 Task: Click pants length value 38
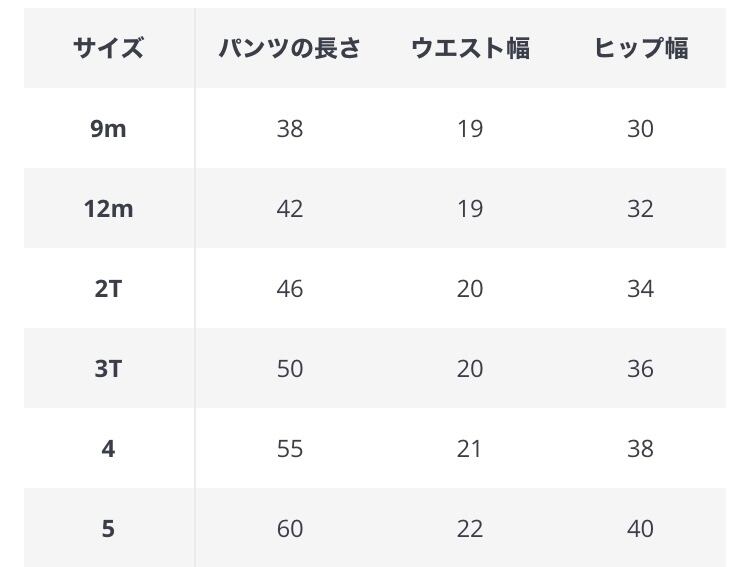tap(290, 129)
